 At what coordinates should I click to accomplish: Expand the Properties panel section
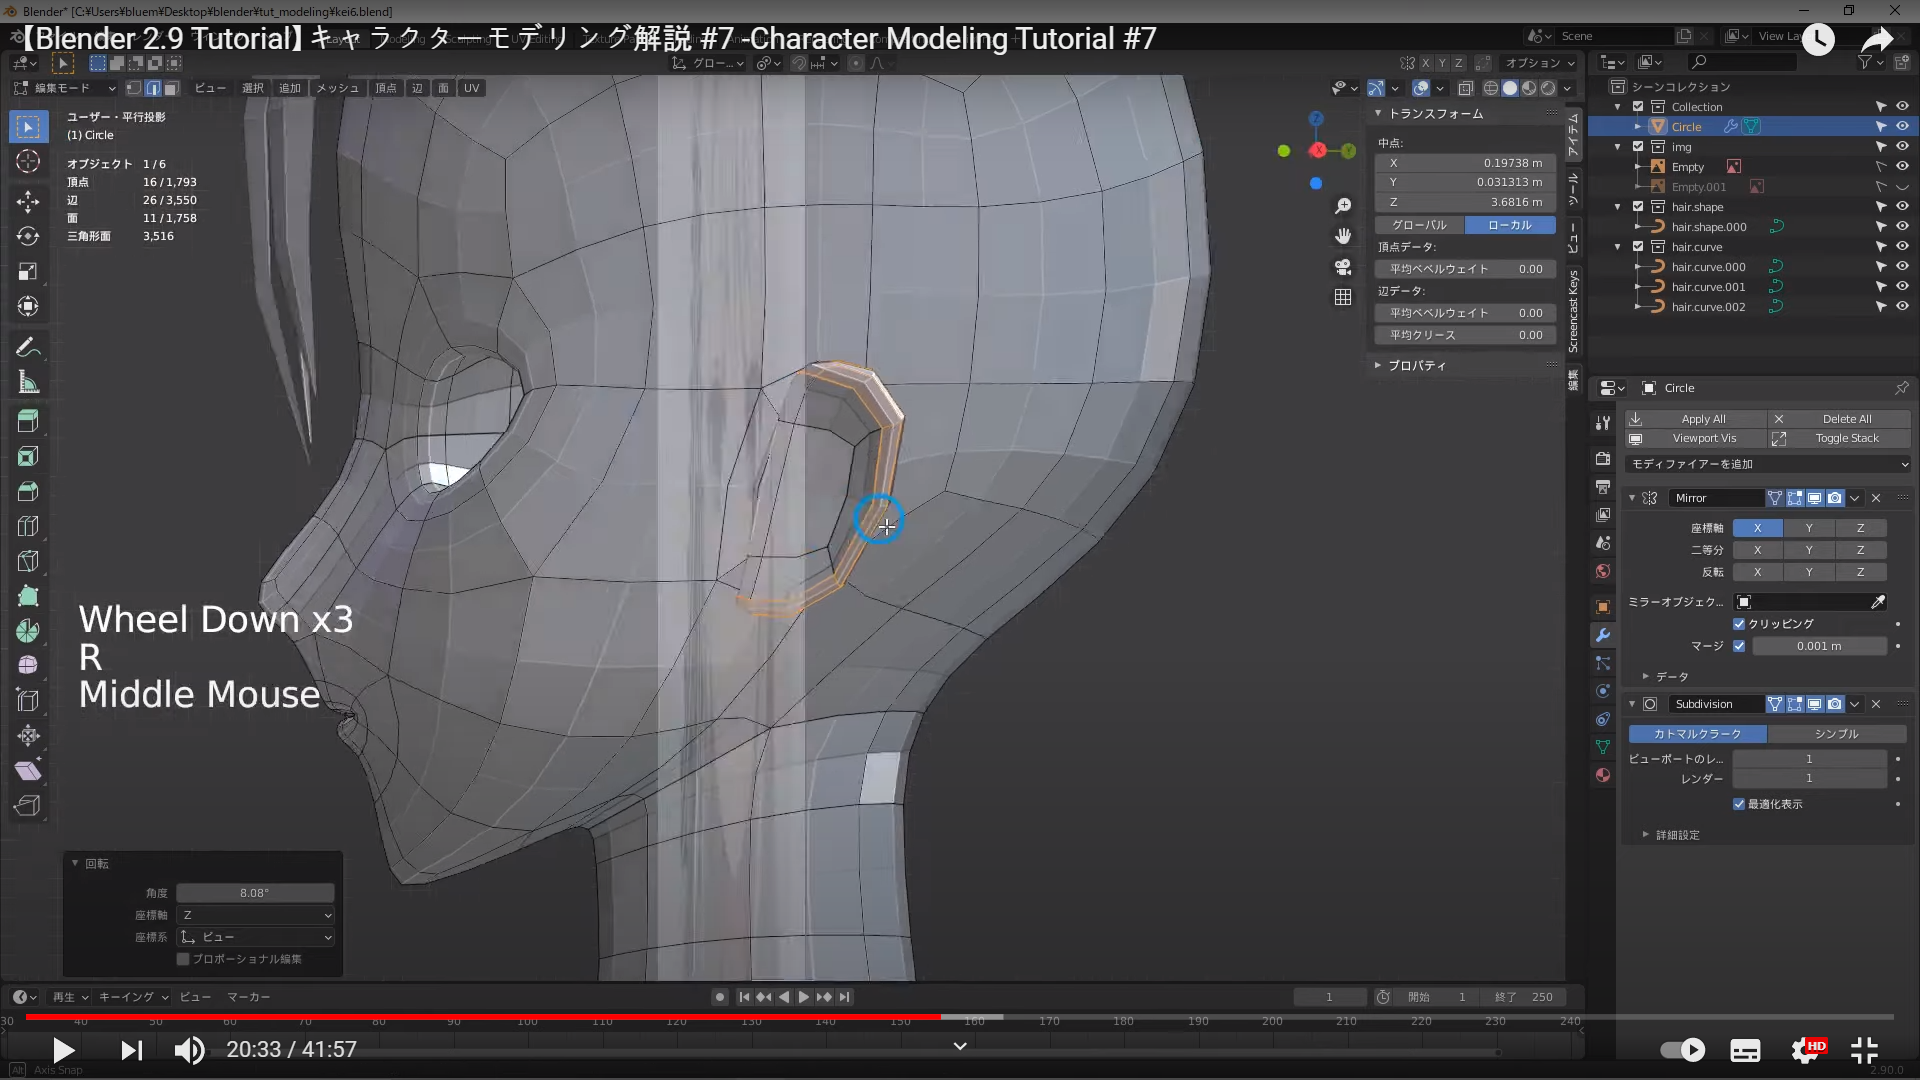click(x=1415, y=366)
